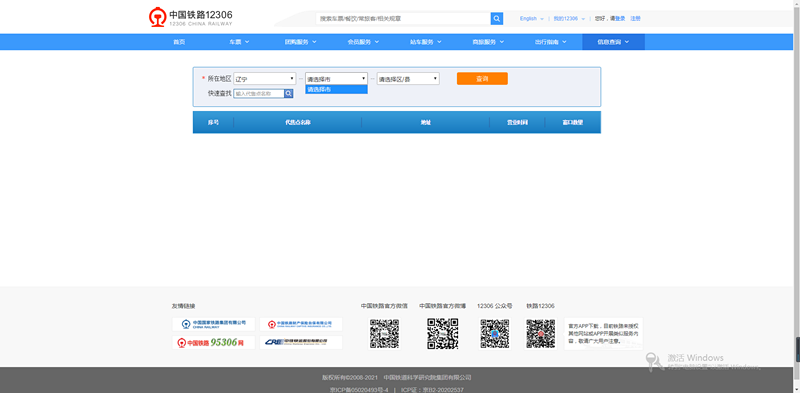
Task: Focus the top site search input field
Action: (403, 18)
